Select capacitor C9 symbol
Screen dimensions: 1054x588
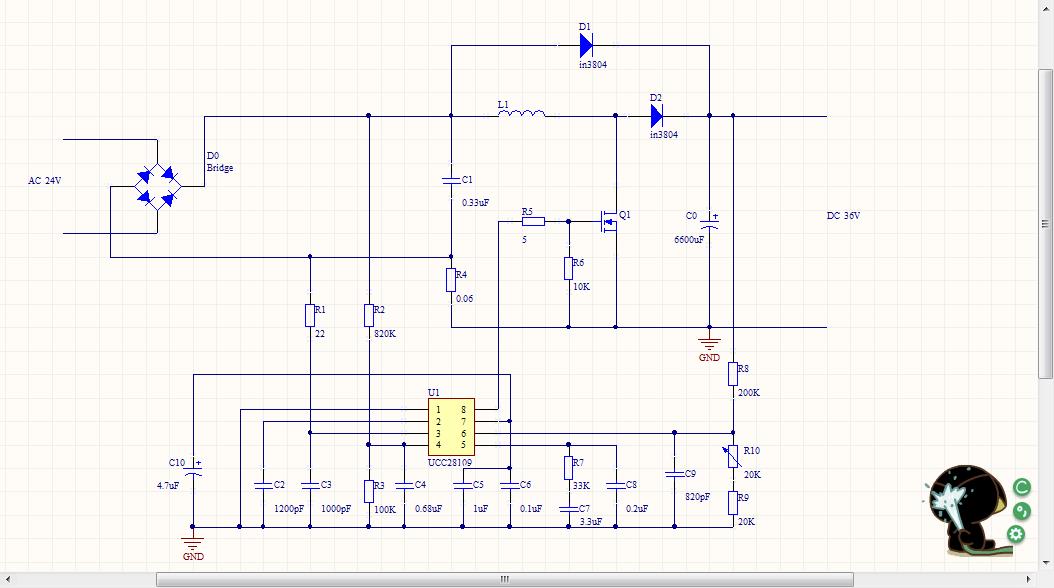[674, 474]
